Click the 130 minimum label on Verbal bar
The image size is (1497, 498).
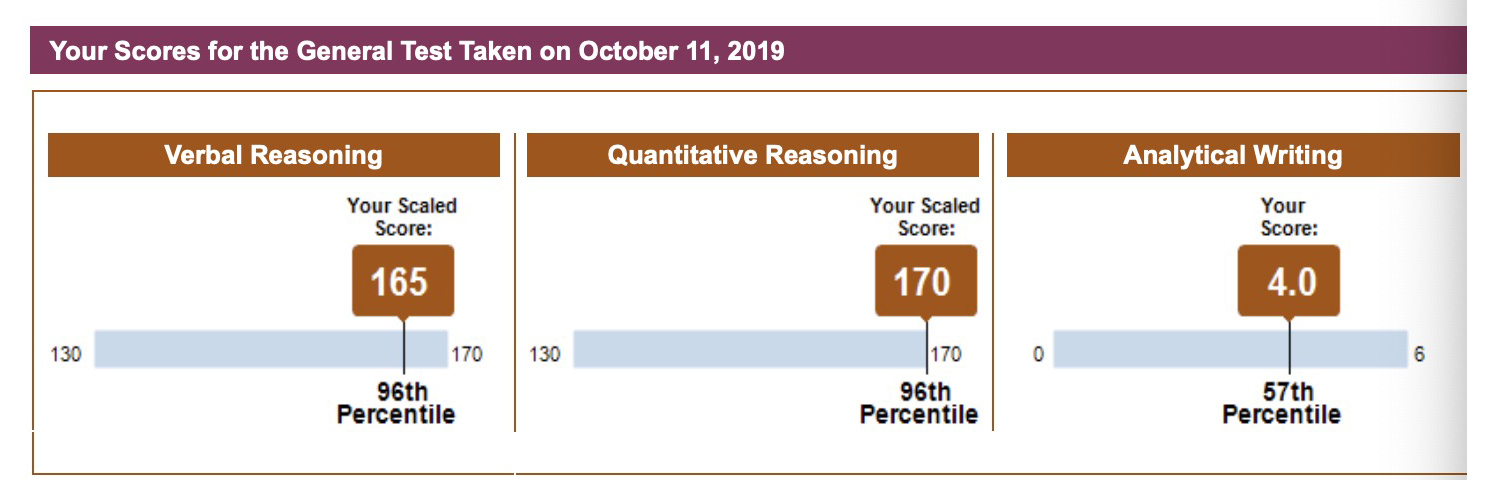click(65, 354)
